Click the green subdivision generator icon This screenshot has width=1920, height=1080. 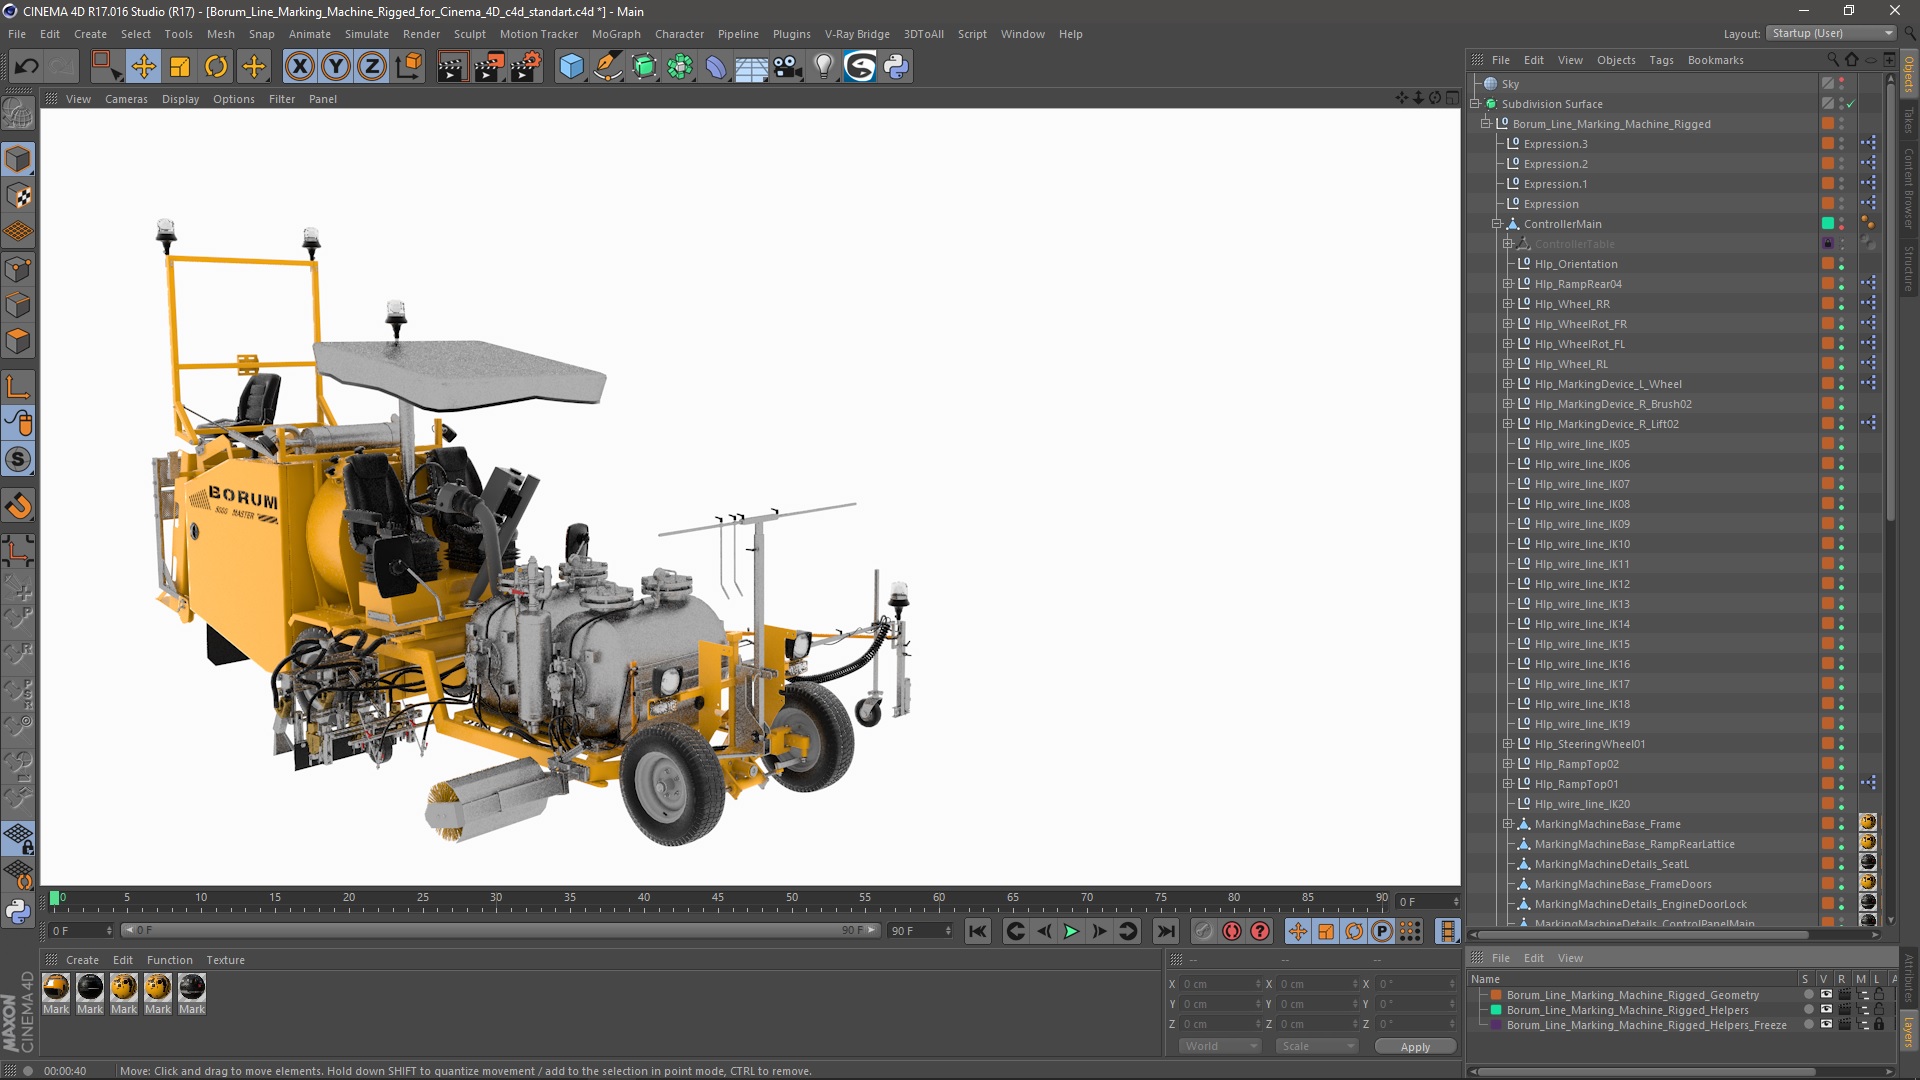[x=644, y=67]
